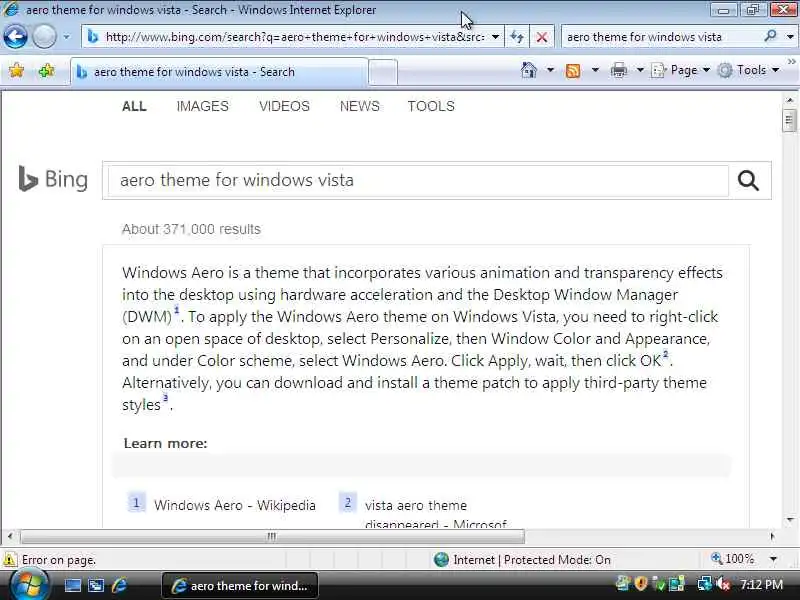
Task: Select the ALL results tab
Action: 134,106
